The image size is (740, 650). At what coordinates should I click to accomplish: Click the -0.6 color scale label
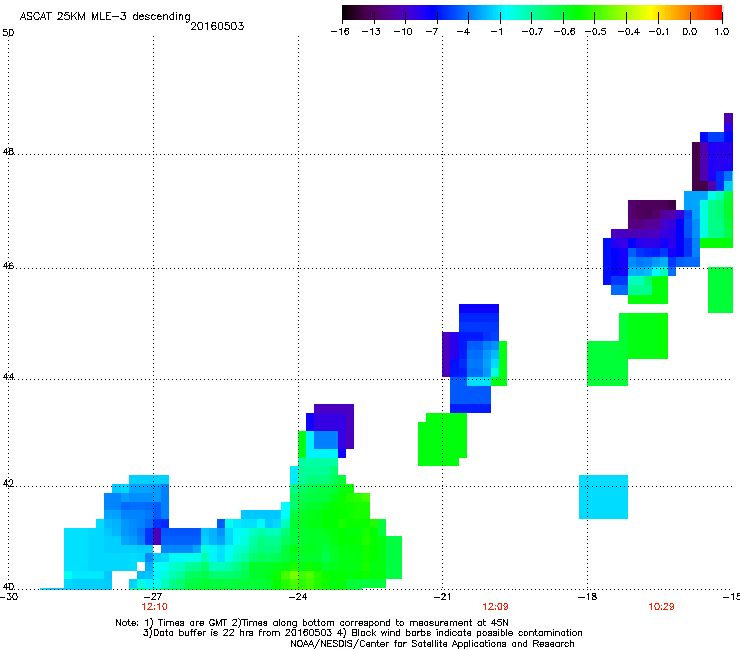click(x=564, y=32)
